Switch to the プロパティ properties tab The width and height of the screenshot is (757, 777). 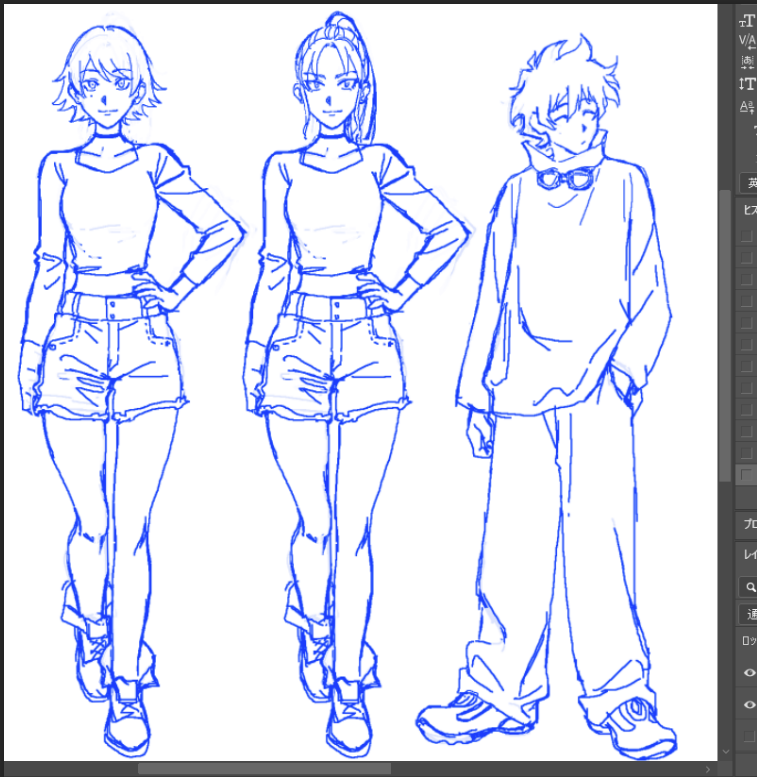click(x=750, y=523)
